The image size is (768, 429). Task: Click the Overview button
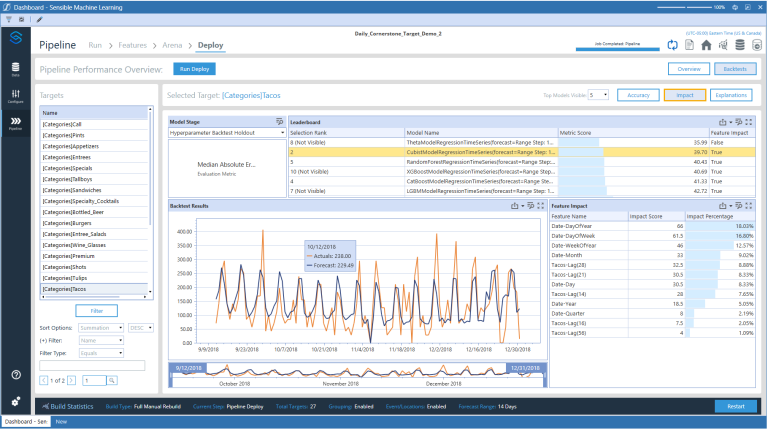[689, 69]
